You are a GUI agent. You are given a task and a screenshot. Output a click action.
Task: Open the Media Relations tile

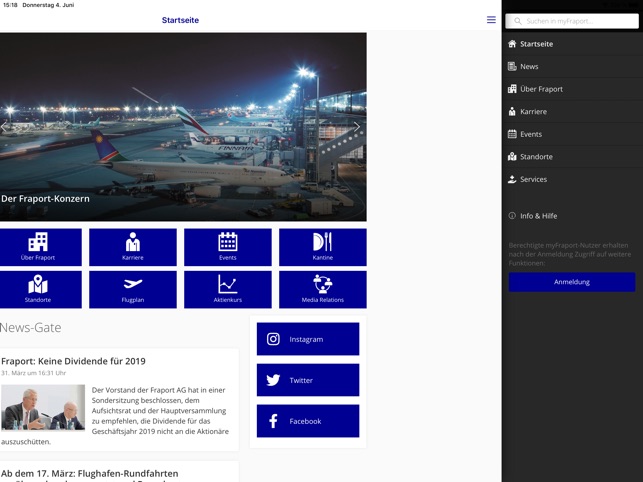point(323,289)
